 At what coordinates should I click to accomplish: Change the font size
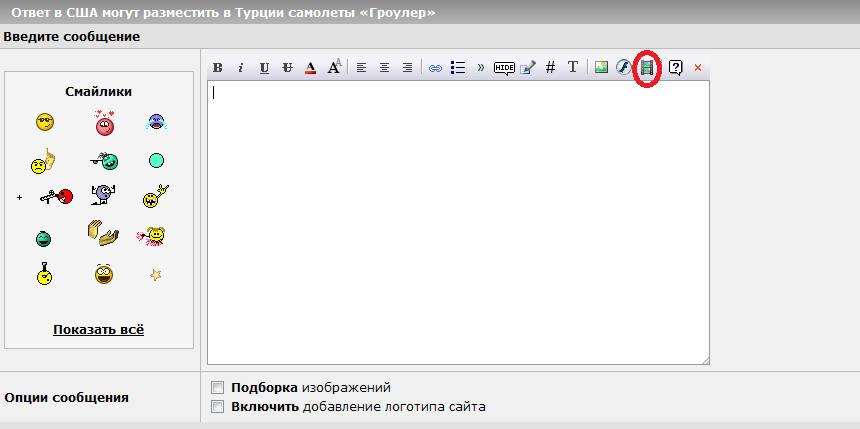pos(334,67)
